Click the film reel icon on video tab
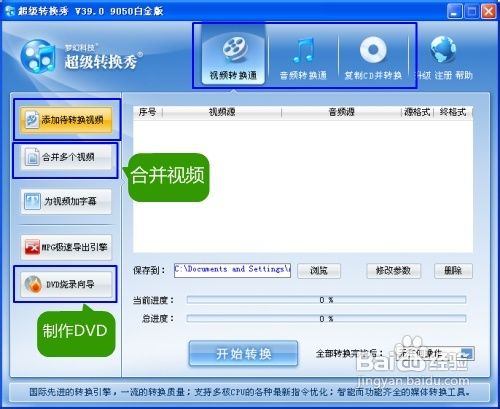The image size is (500, 409). point(235,50)
